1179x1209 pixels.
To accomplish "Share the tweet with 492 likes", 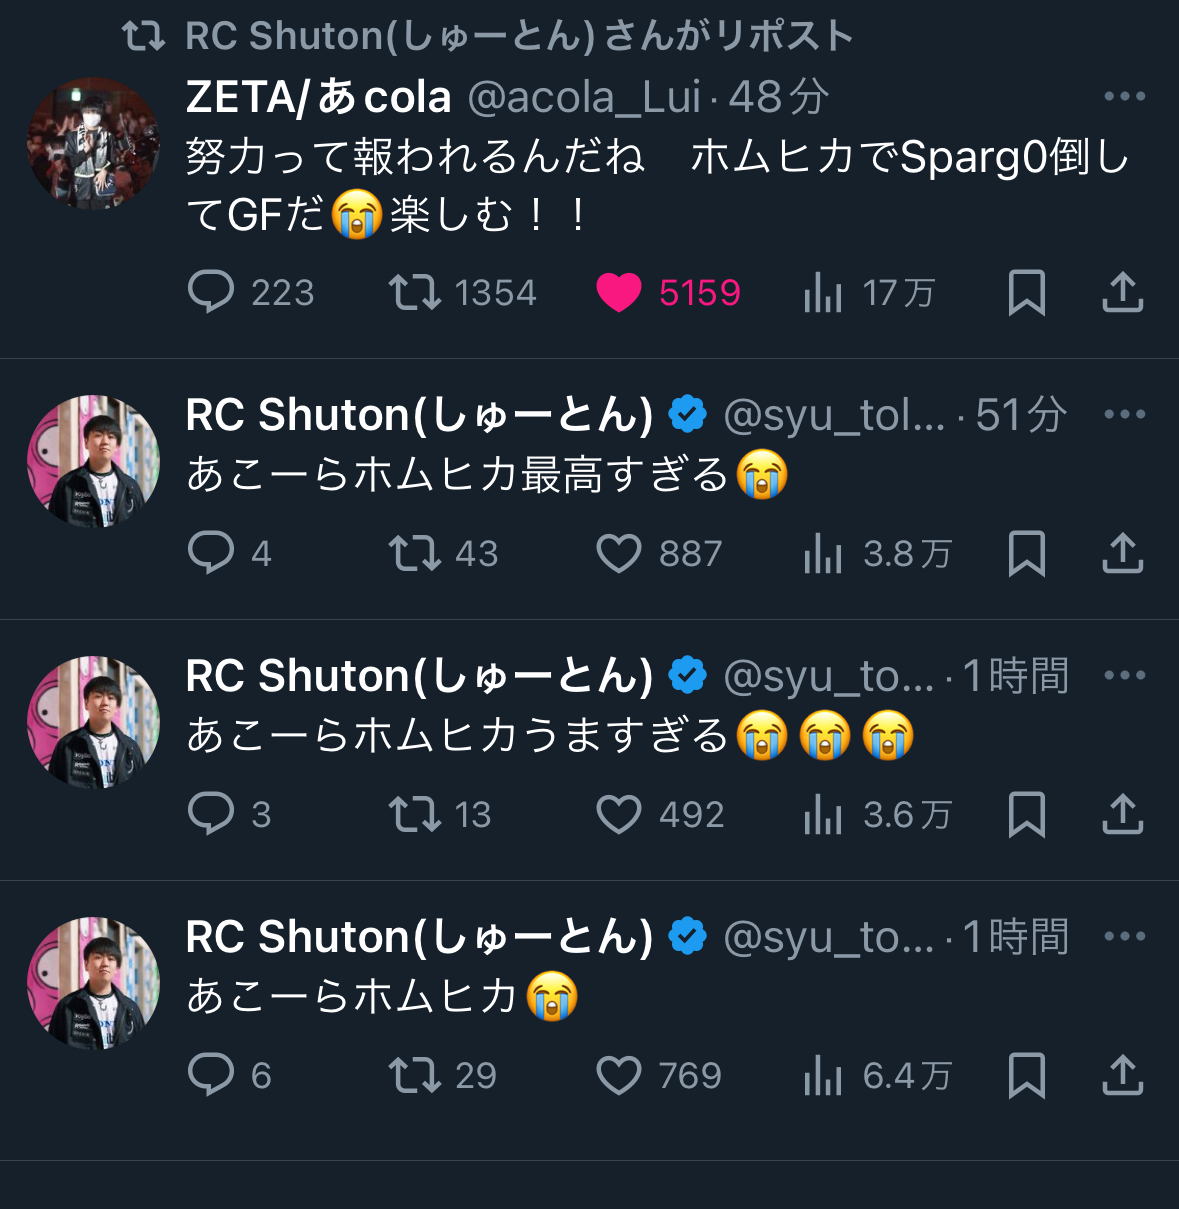I will tap(1122, 815).
